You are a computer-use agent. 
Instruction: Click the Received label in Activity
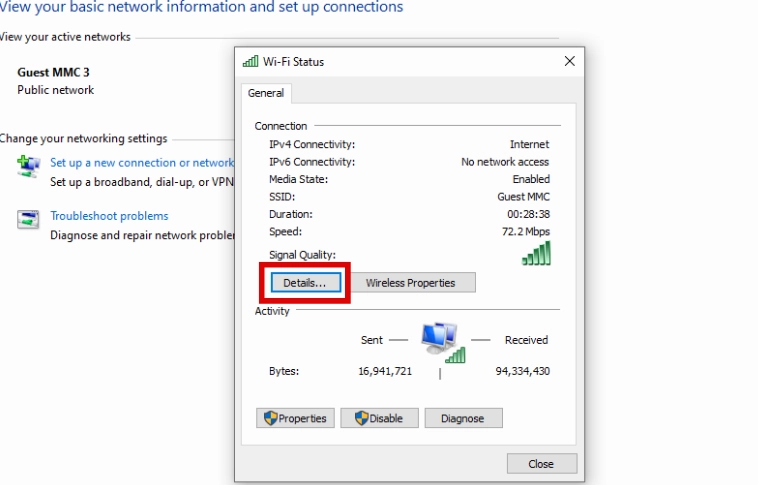[526, 340]
